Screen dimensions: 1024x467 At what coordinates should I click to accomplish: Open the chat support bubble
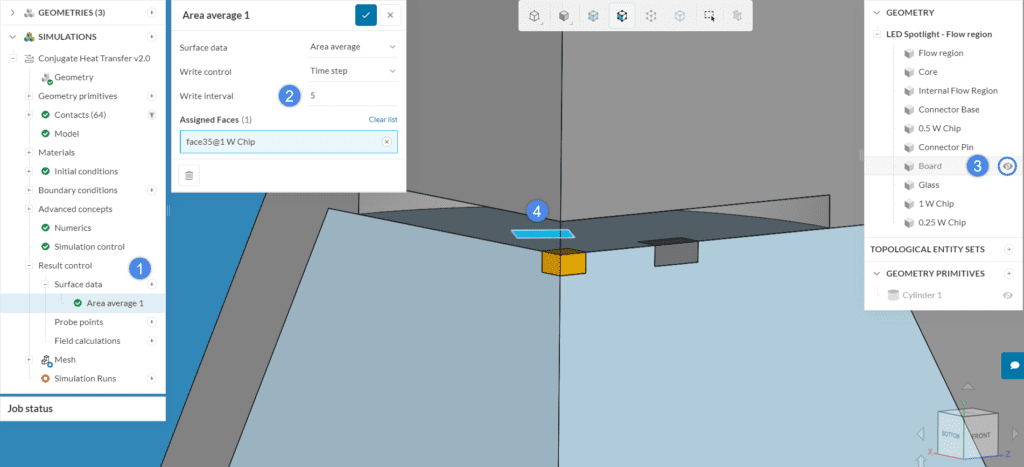[x=1011, y=365]
